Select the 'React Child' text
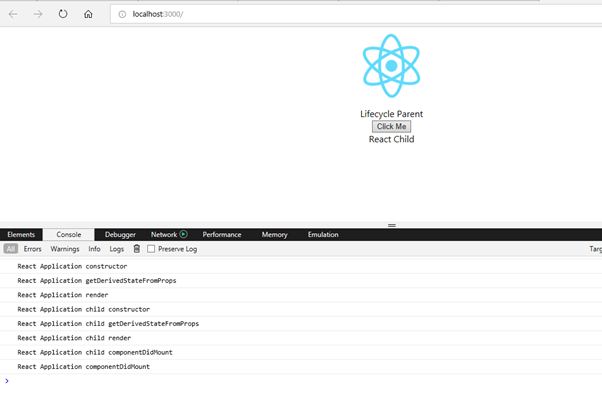This screenshot has width=602, height=393. (391, 139)
